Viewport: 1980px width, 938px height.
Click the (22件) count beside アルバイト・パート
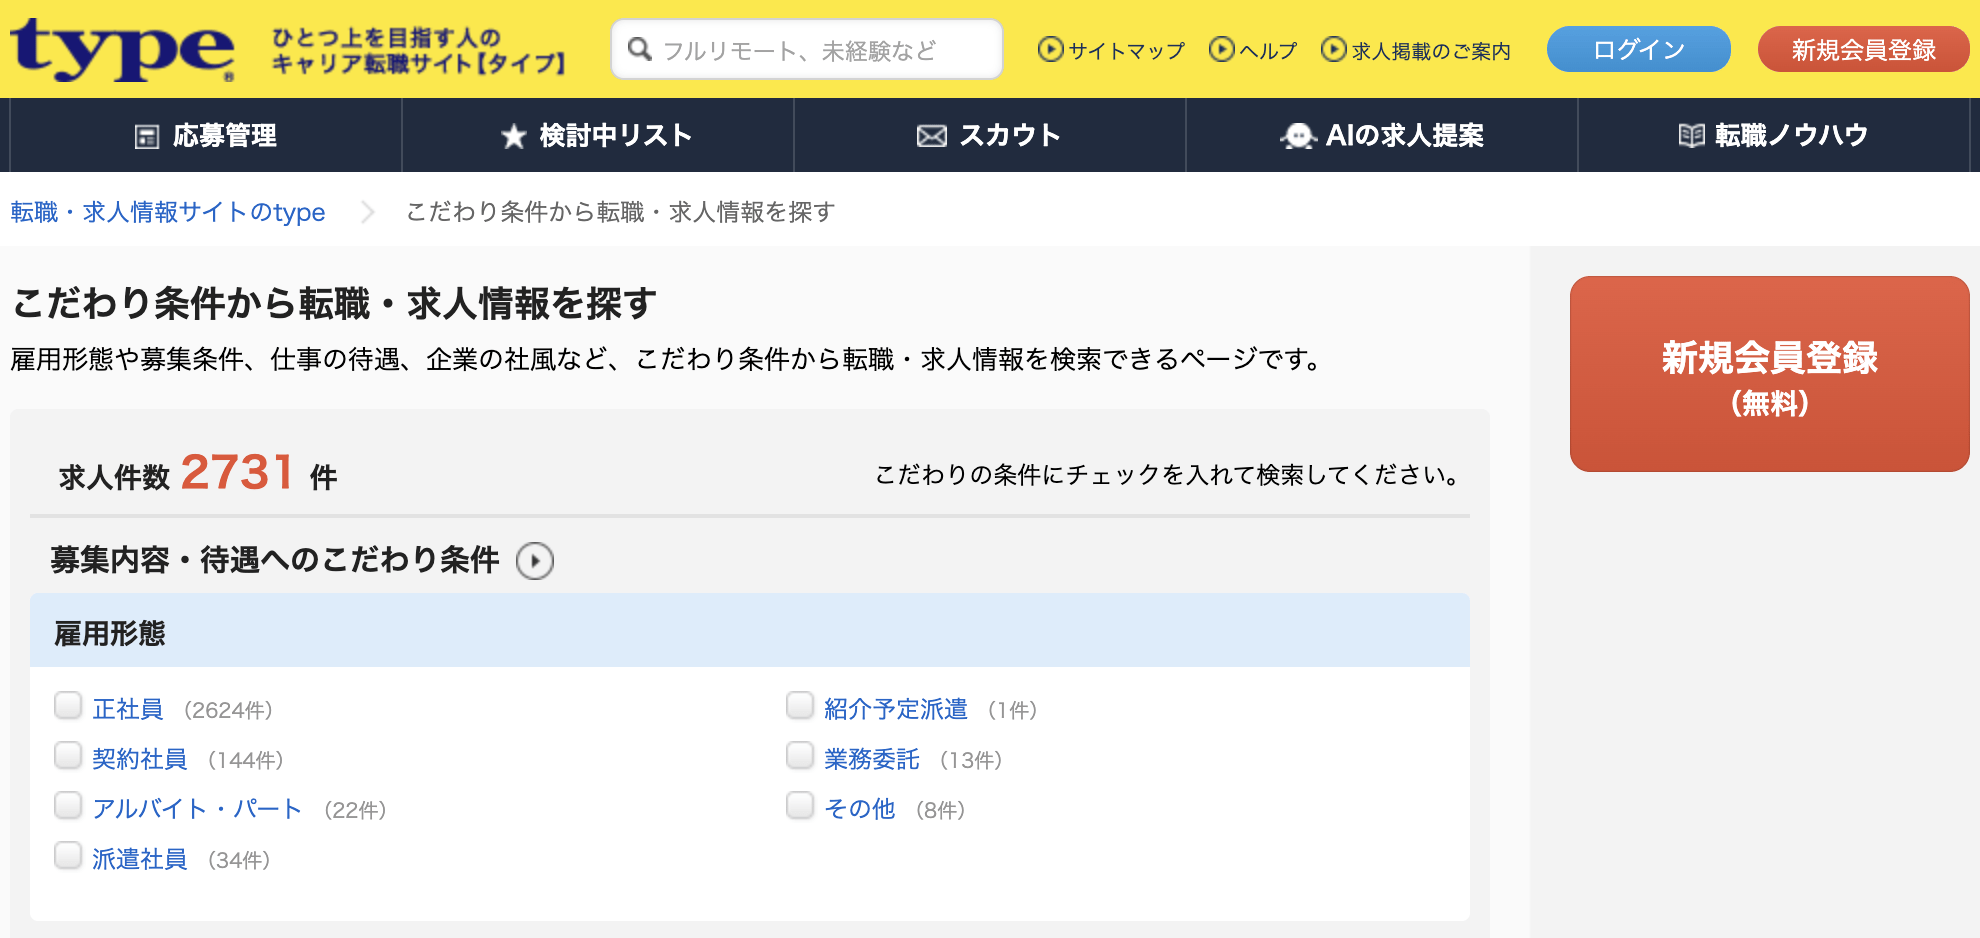[x=355, y=810]
